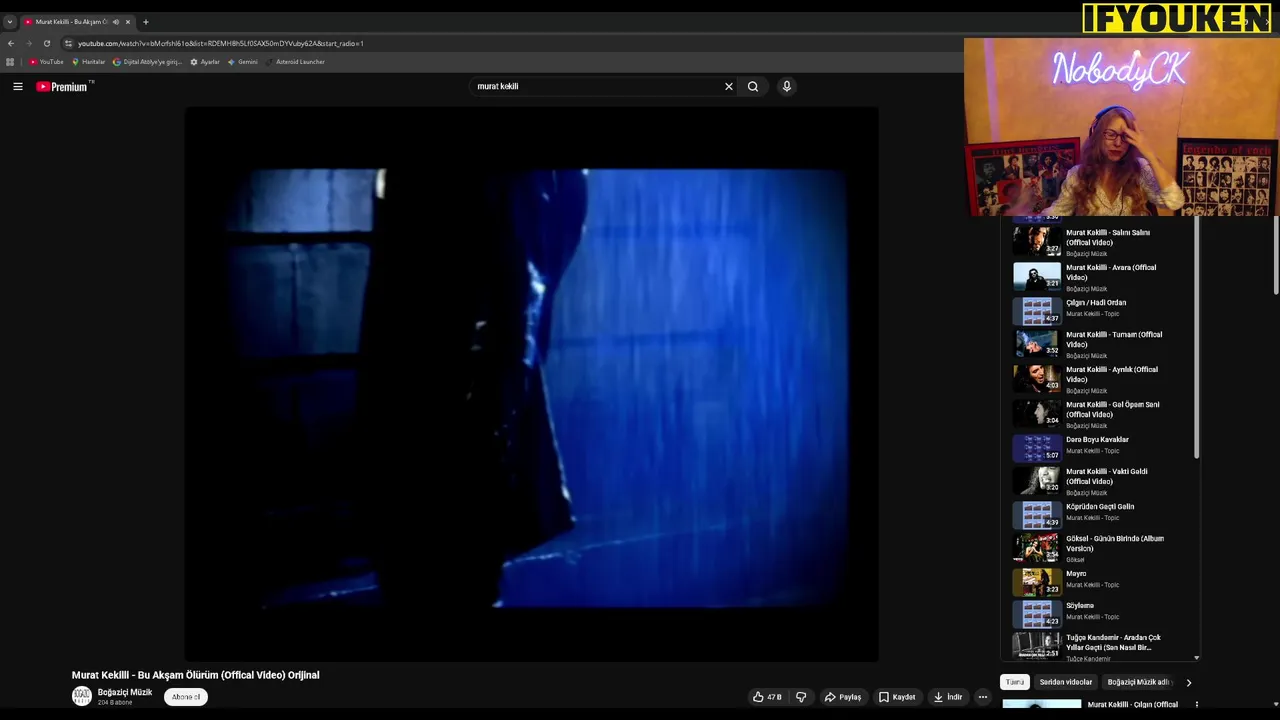The height and width of the screenshot is (720, 1280).
Task: Open the Asteroid Launcher bookmark
Action: [x=295, y=62]
